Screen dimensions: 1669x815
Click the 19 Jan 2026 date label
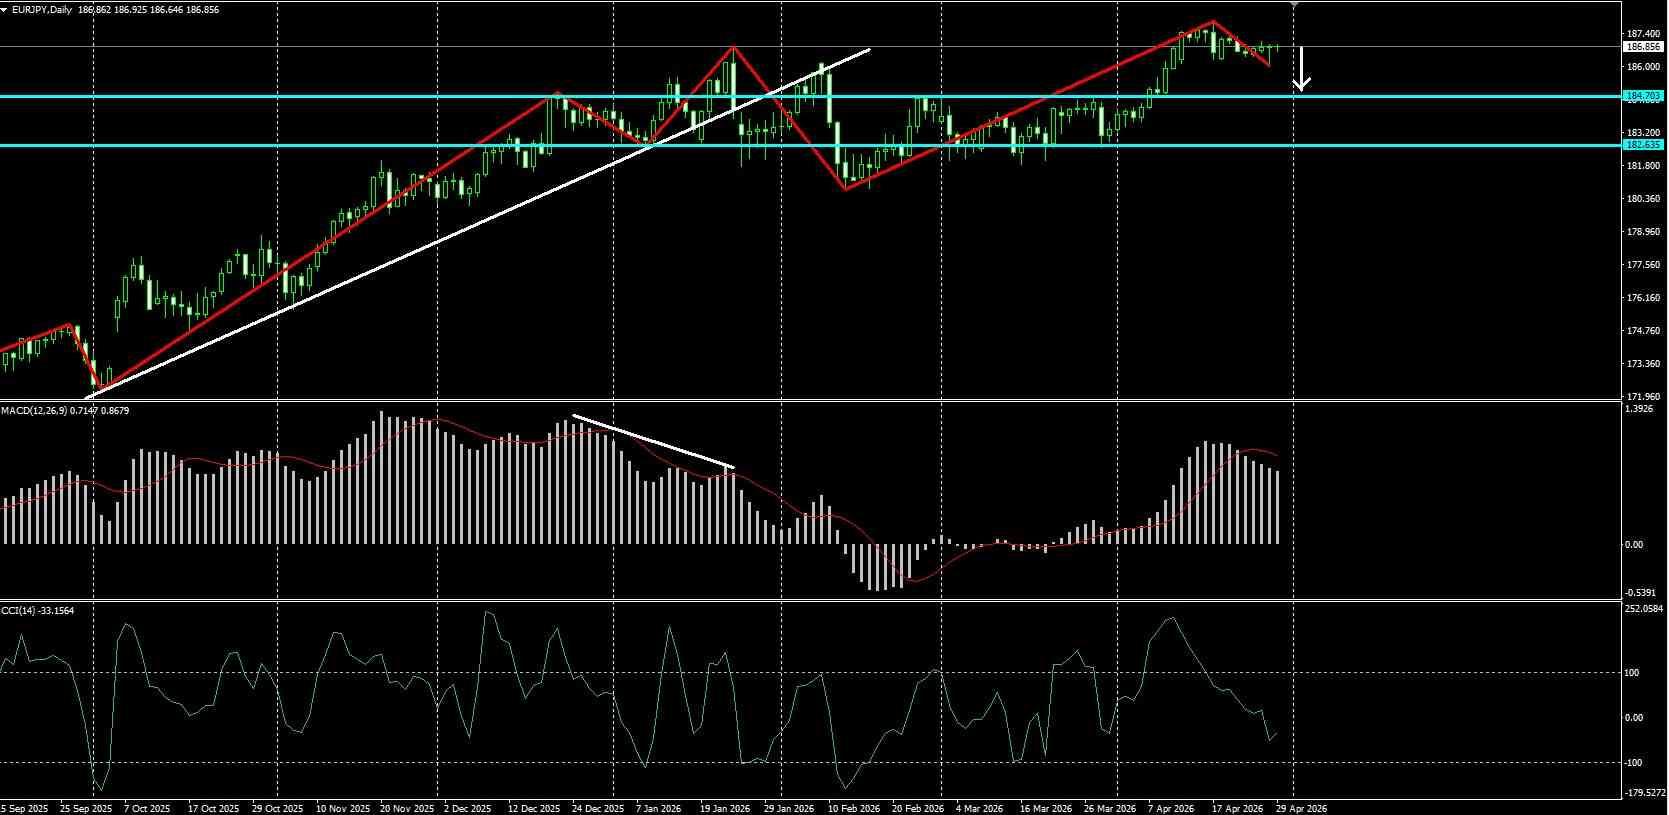coord(725,808)
